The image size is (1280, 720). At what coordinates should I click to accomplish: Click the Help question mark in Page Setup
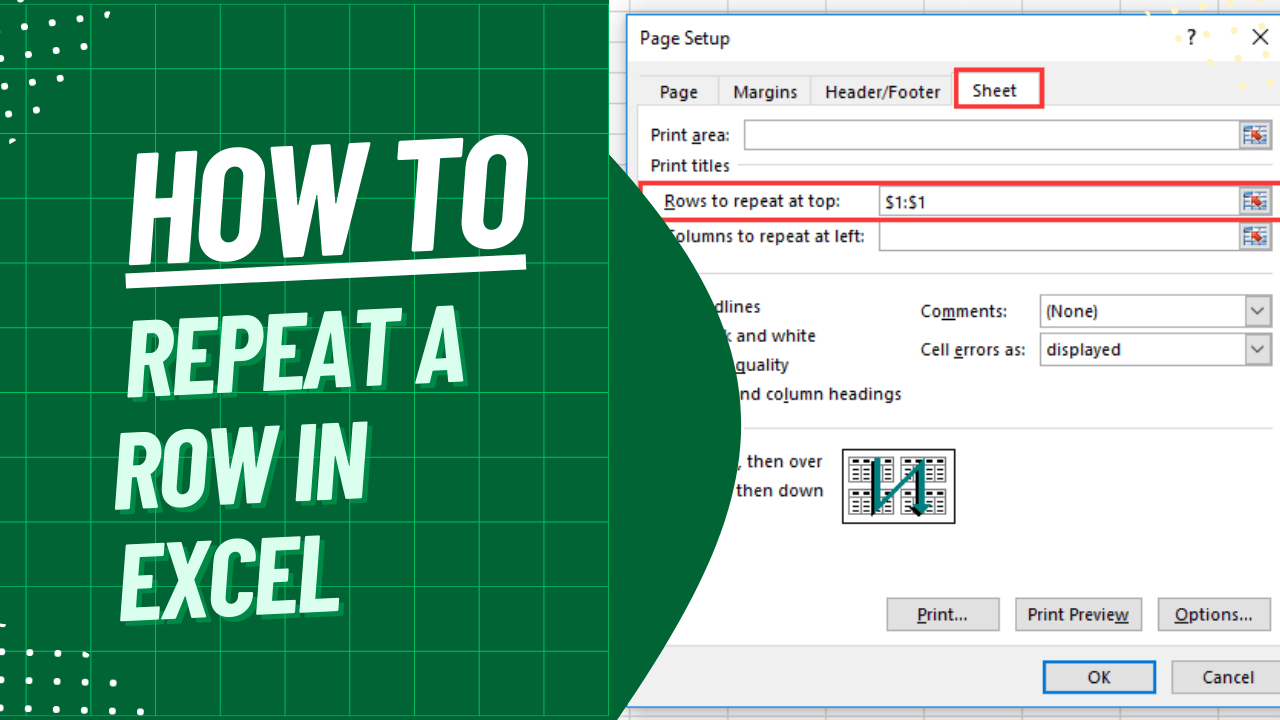1191,38
